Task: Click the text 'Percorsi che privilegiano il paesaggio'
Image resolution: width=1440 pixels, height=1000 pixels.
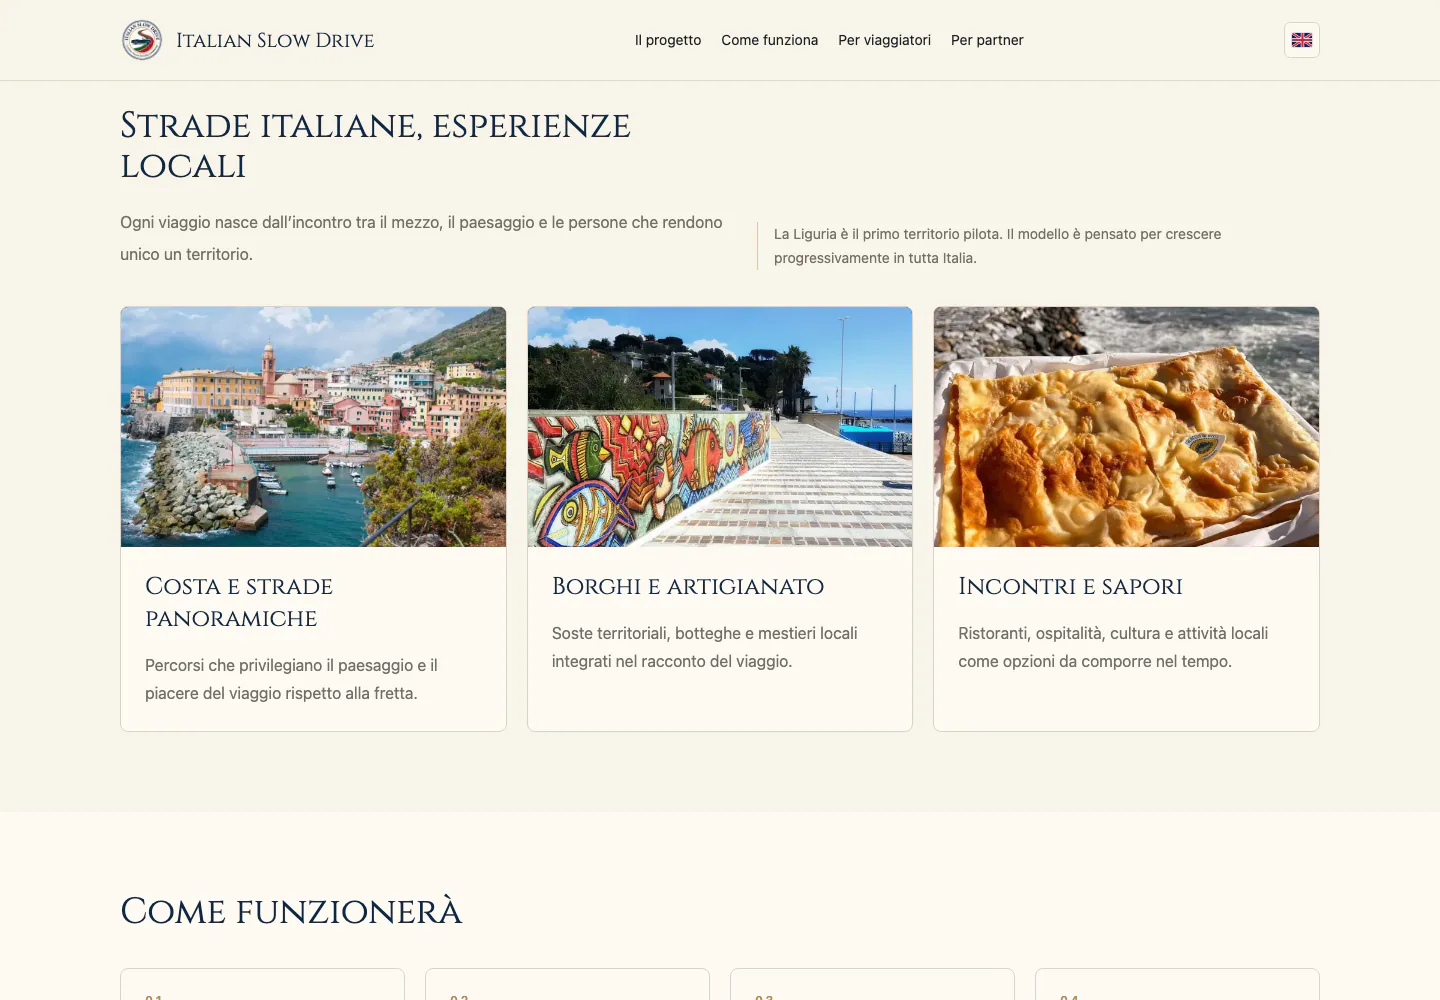Action: click(x=279, y=665)
